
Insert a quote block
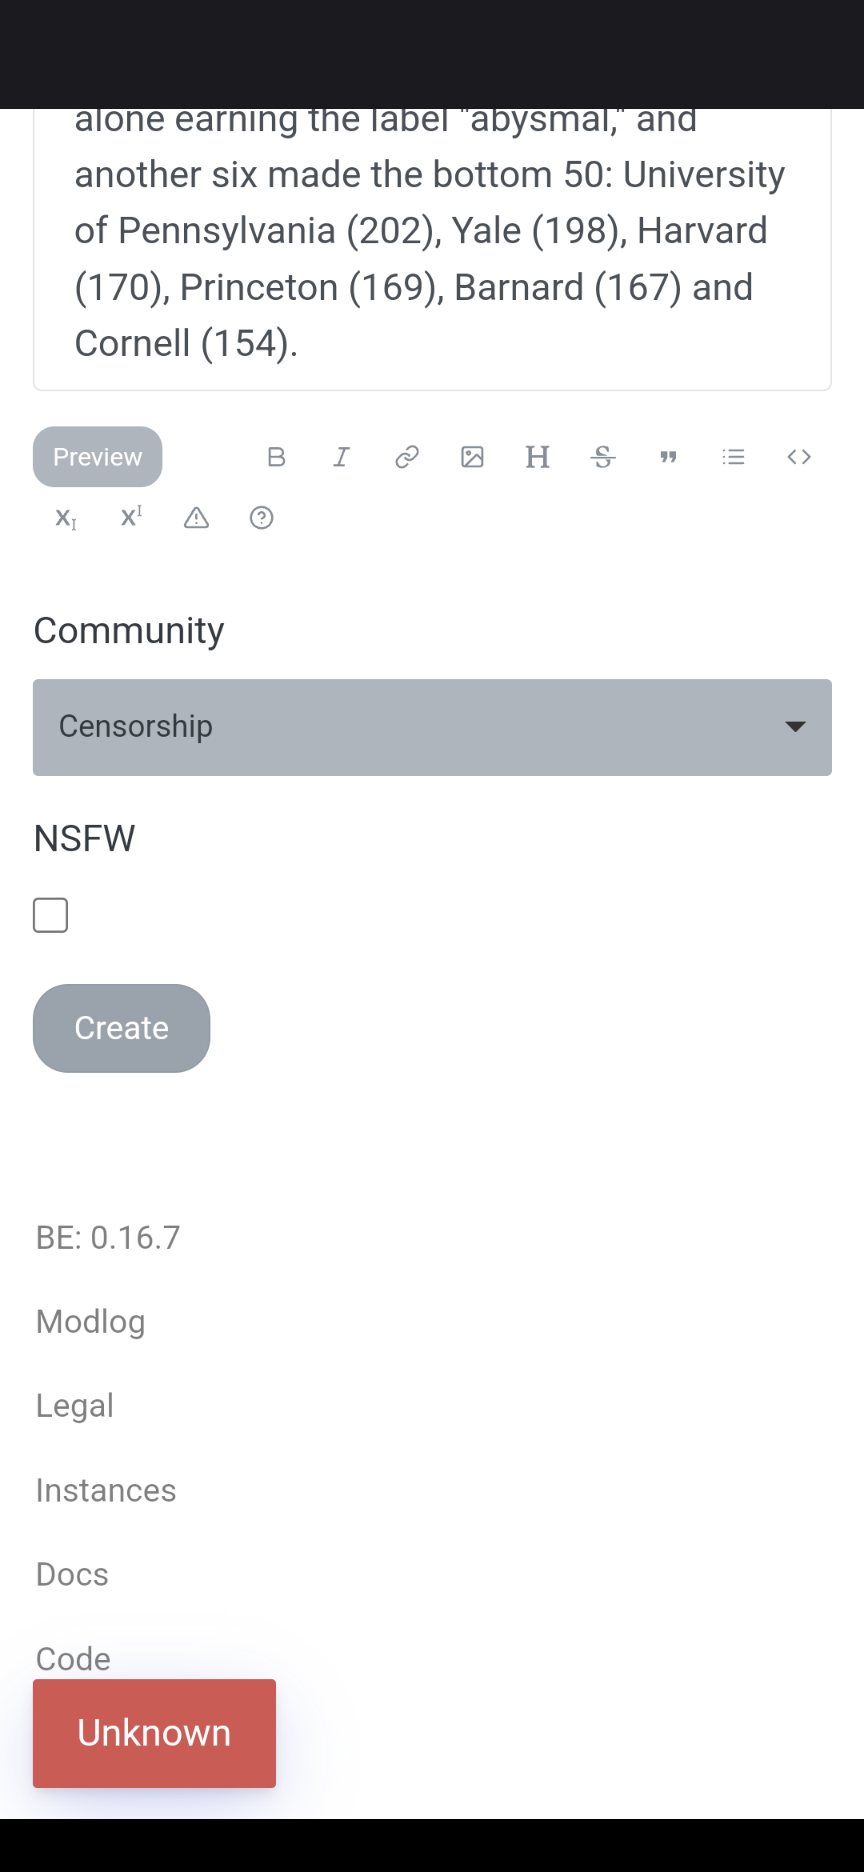(x=668, y=457)
